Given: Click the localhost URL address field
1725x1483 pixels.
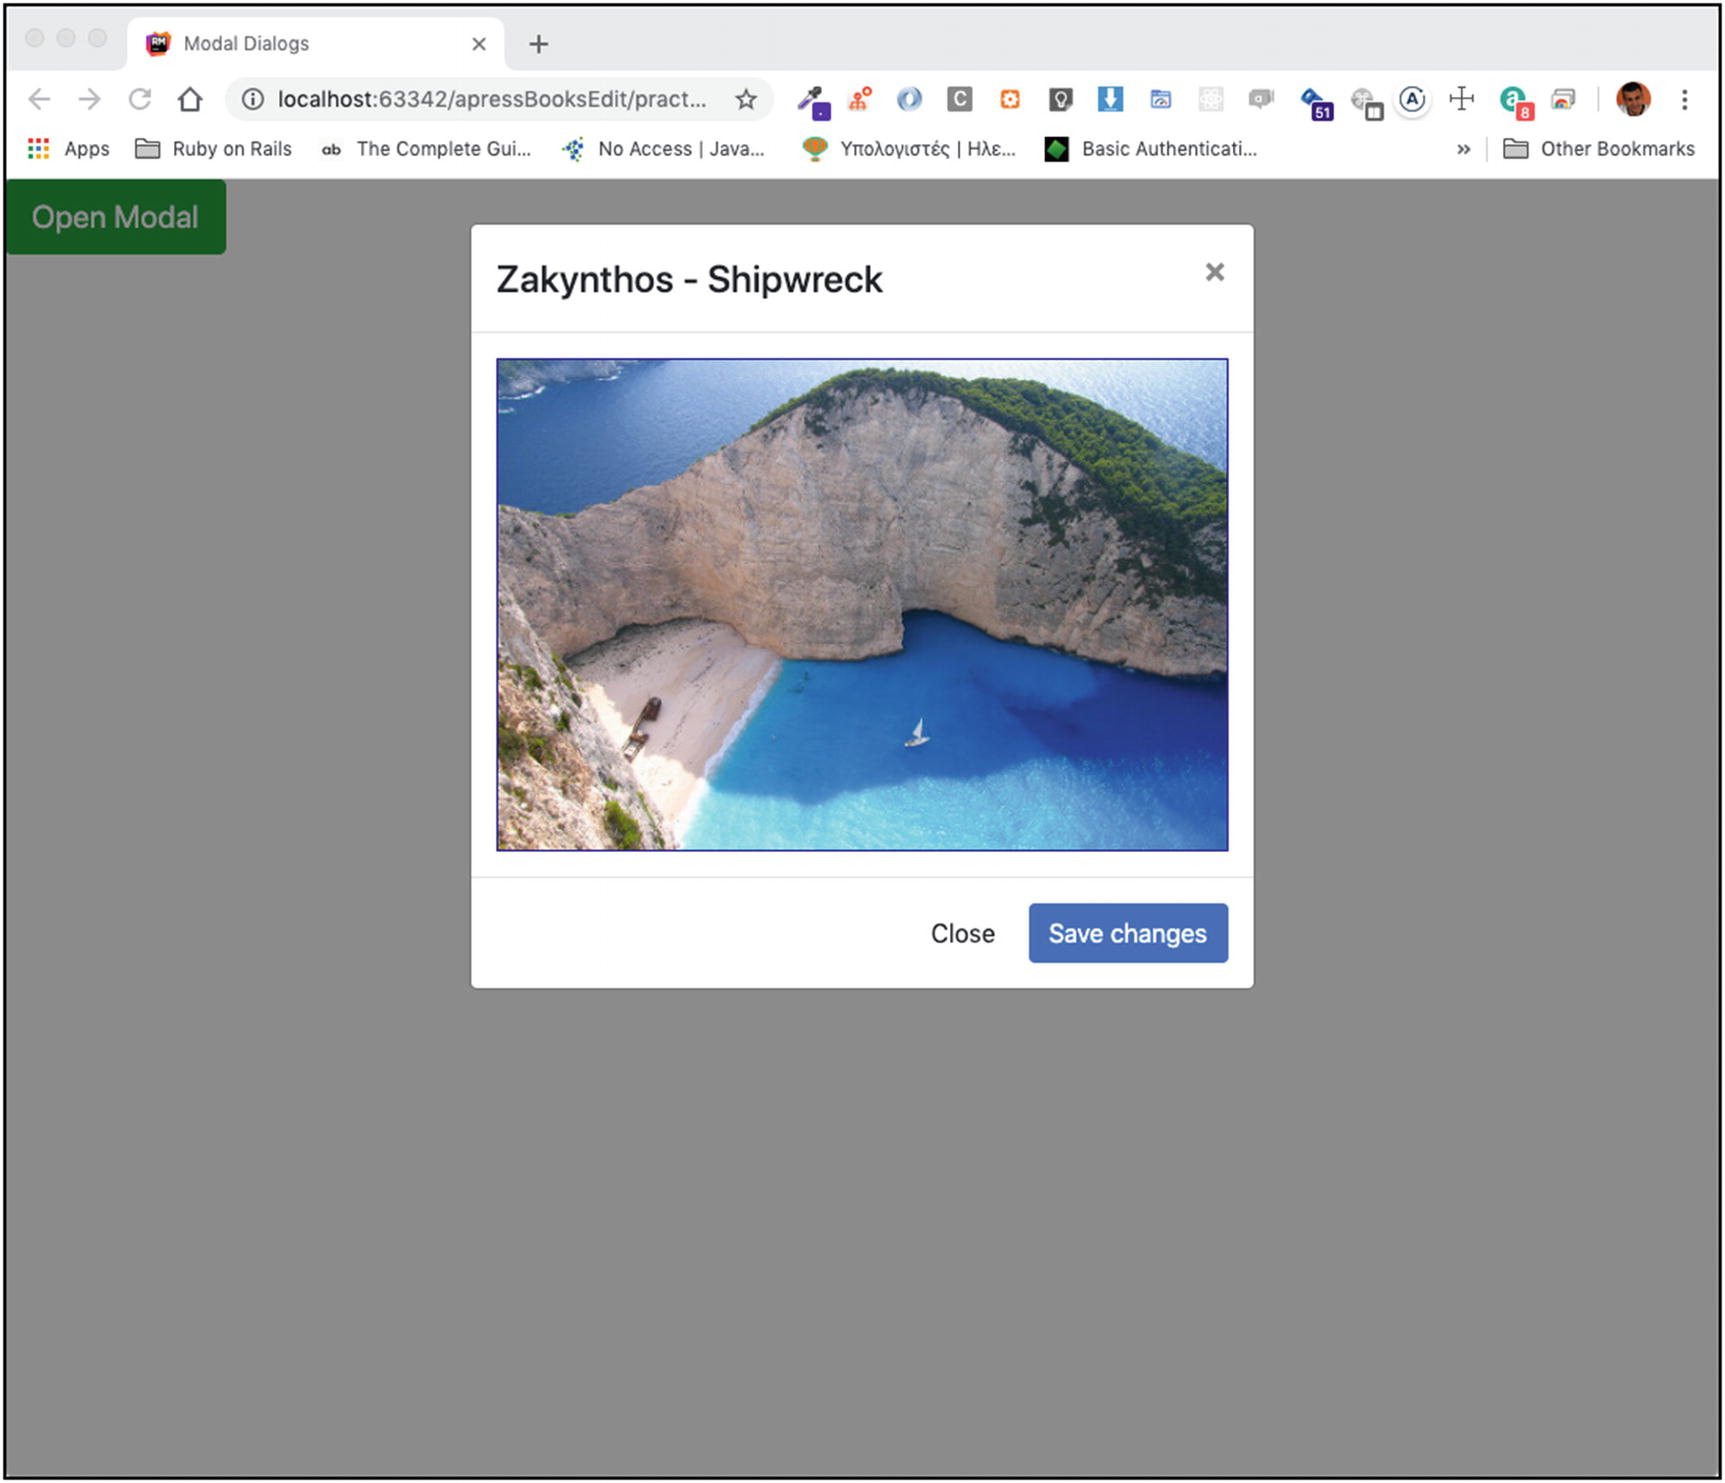Looking at the screenshot, I should [490, 99].
